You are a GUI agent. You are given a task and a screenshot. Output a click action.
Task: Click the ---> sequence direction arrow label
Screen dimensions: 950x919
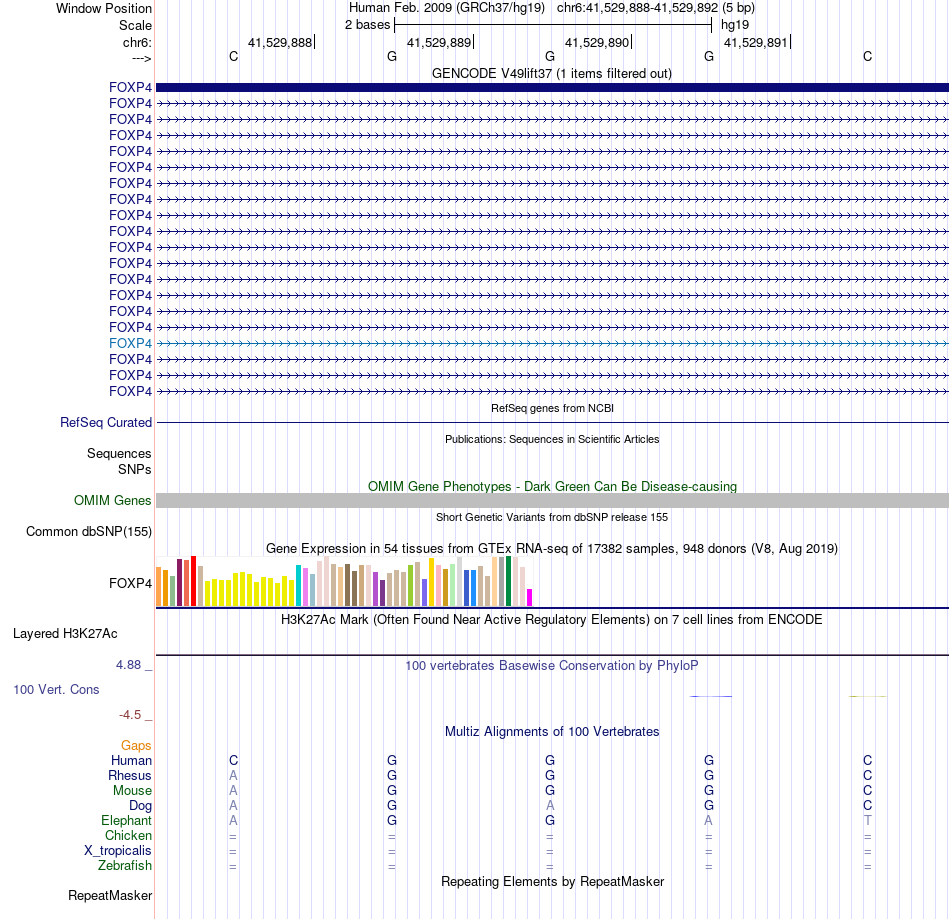(141, 58)
